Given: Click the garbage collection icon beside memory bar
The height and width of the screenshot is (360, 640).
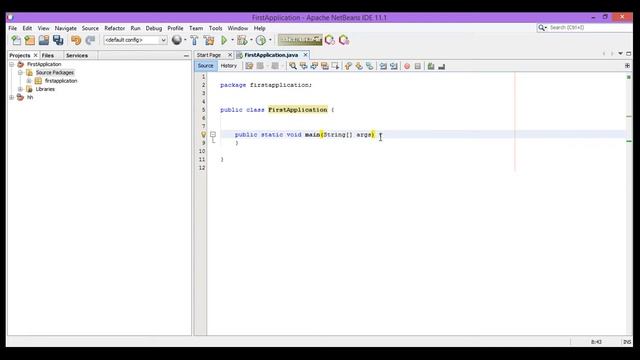Looking at the screenshot, I should 330,40.
